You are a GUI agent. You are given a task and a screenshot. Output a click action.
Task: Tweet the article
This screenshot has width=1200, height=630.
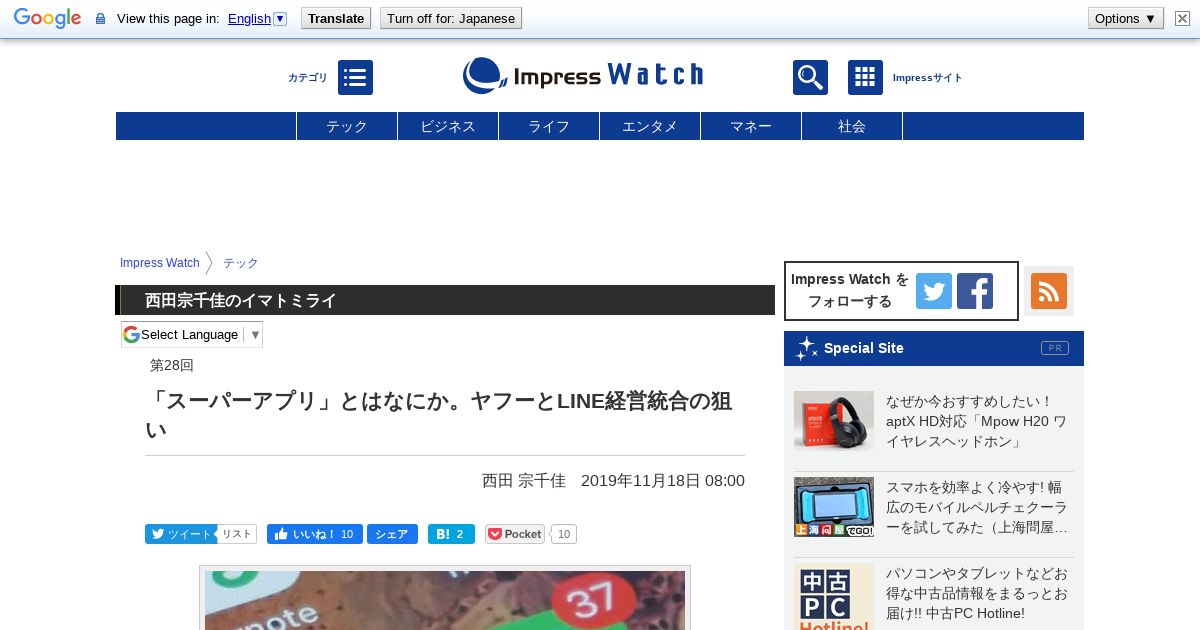[x=179, y=534]
